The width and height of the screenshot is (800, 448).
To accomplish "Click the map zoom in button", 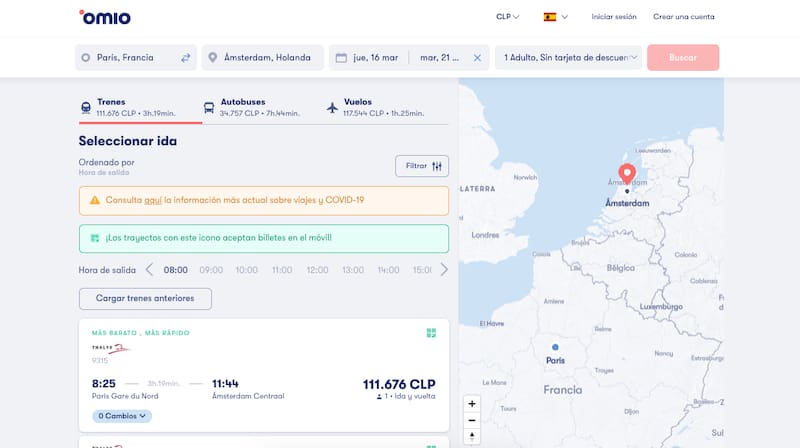I will (x=473, y=403).
